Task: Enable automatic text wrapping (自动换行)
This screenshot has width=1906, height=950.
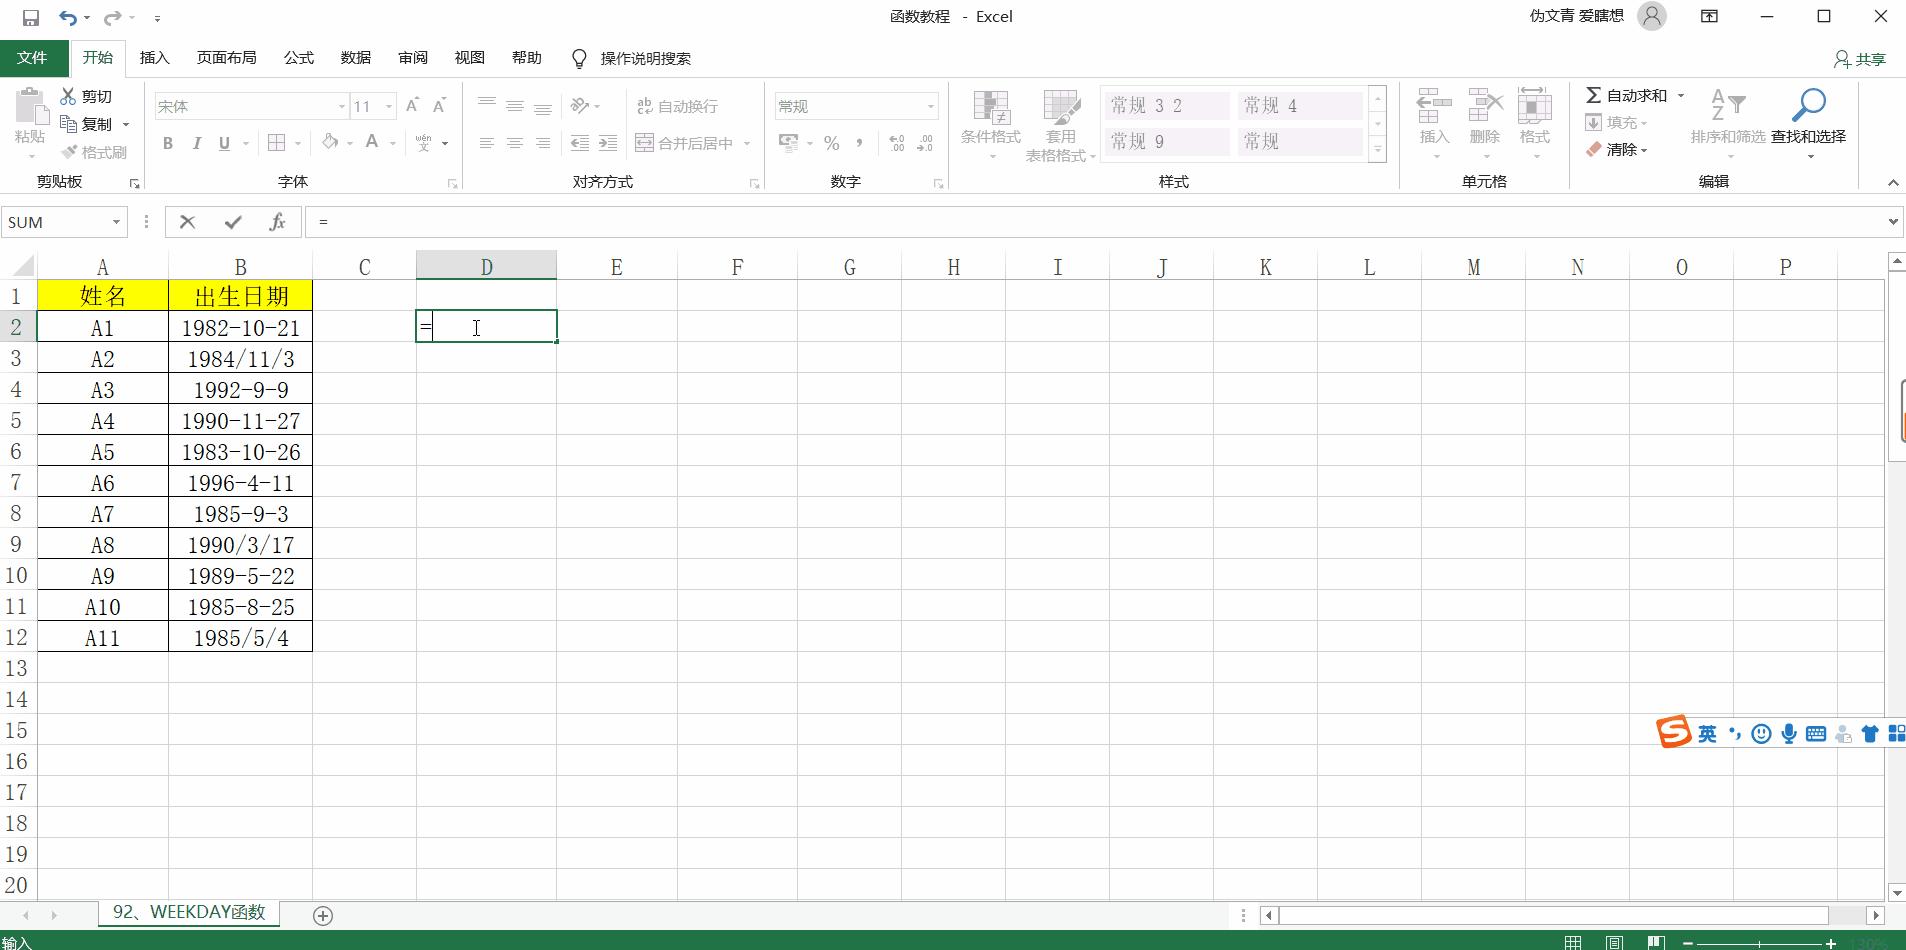Action: pos(676,105)
